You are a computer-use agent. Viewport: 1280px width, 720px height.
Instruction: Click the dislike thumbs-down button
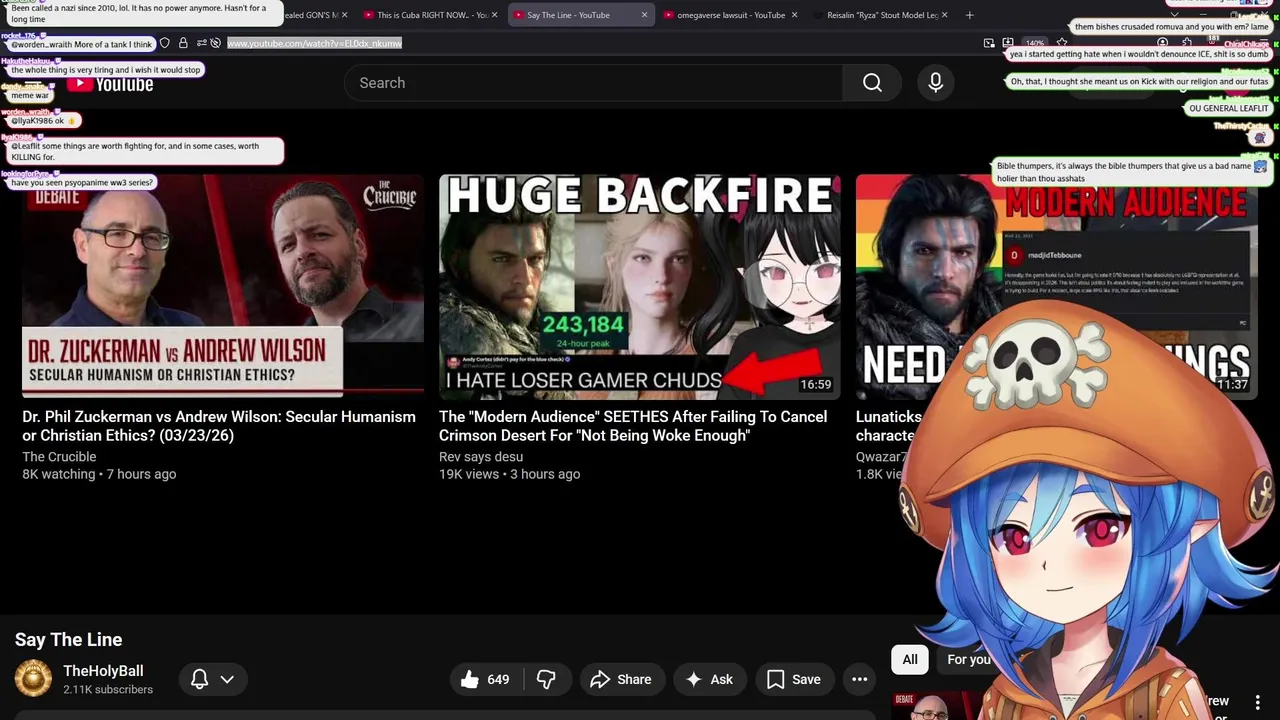546,679
